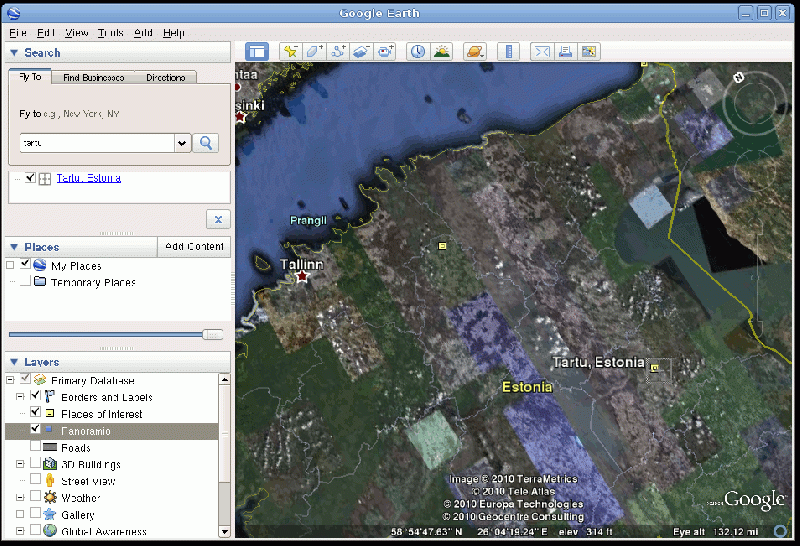
Task: Open the Help menu
Action: (x=173, y=33)
